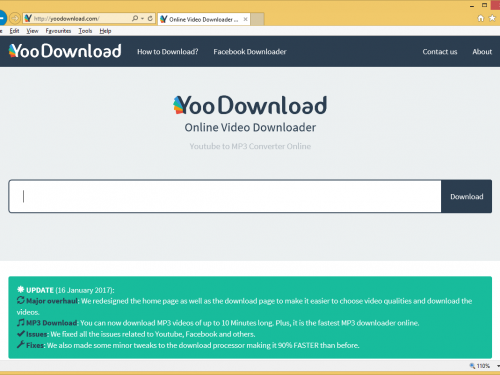Click the Issues checkmark icon

point(21,333)
